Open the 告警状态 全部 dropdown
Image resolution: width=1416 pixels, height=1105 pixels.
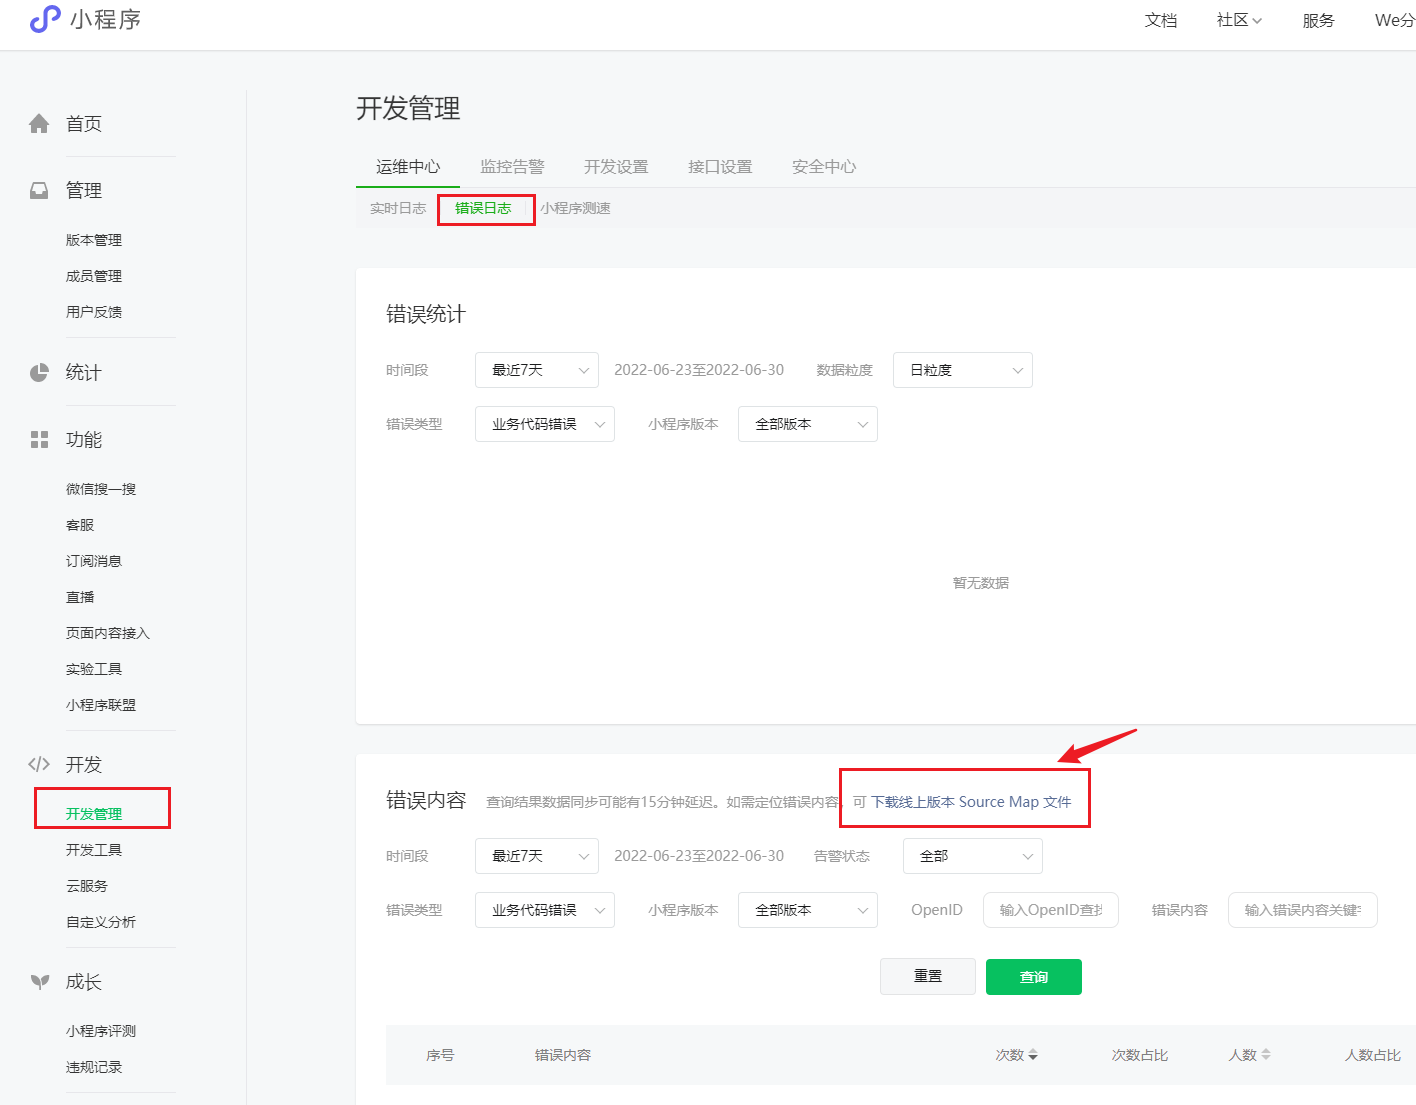[973, 856]
